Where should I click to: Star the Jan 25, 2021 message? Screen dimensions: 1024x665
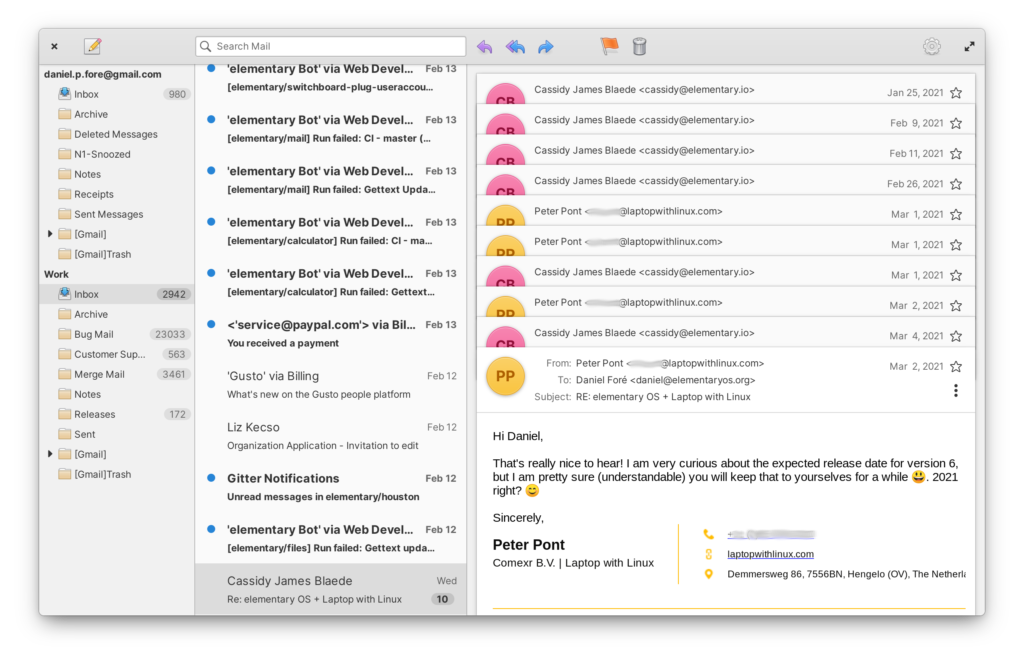coord(956,93)
